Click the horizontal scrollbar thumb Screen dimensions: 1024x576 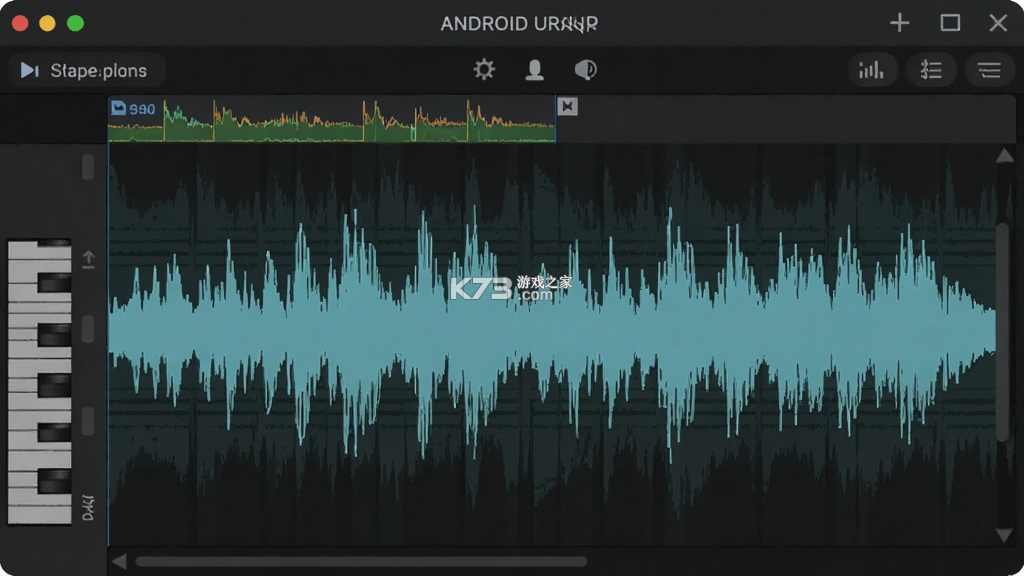click(360, 562)
